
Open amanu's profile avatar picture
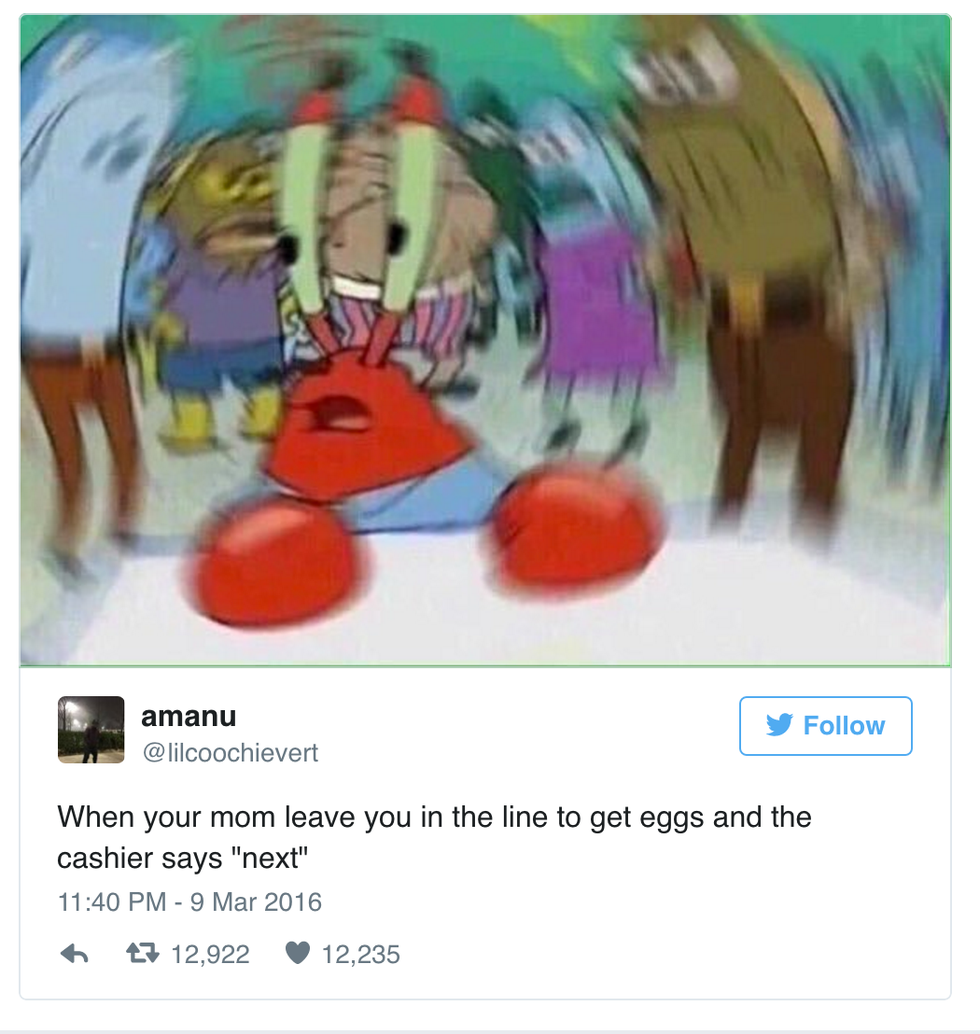click(x=91, y=729)
